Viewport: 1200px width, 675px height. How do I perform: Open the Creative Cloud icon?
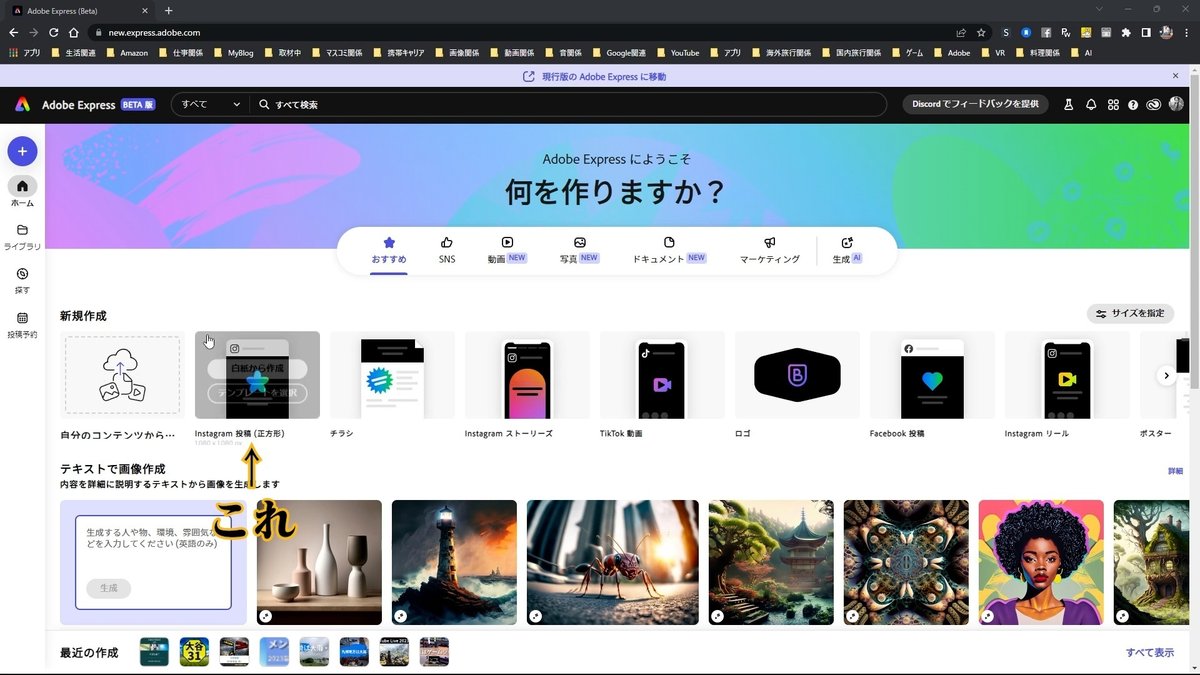(x=1154, y=104)
